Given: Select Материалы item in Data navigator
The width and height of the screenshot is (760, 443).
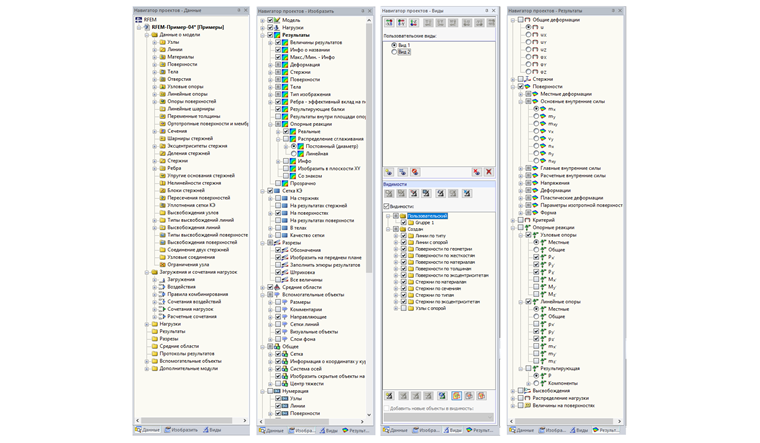Looking at the screenshot, I should coord(181,57).
